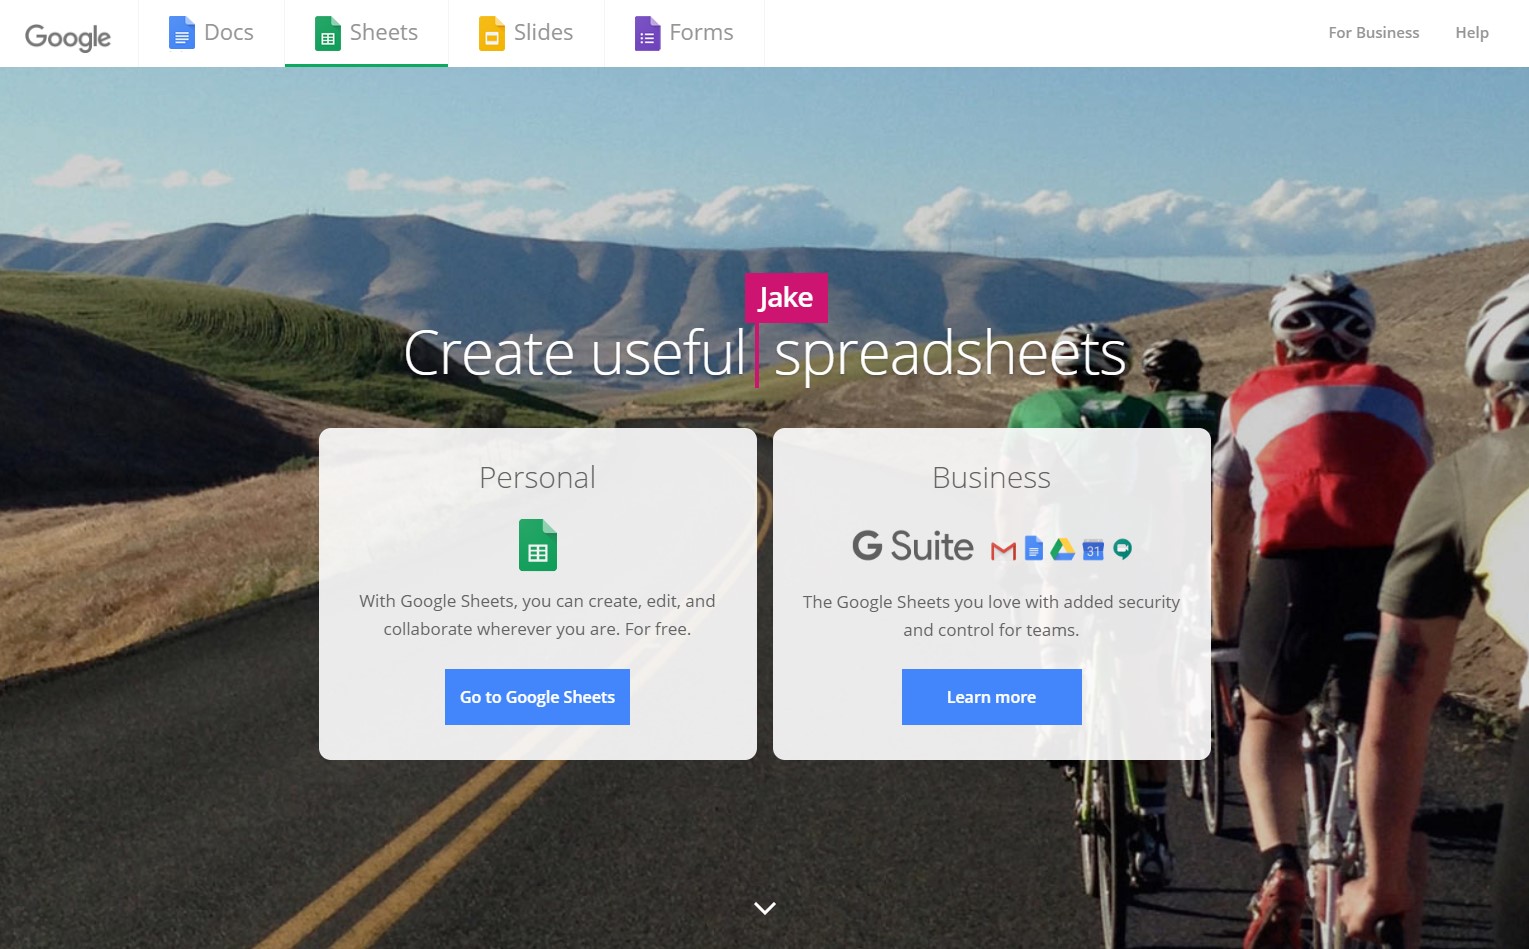1529x949 pixels.
Task: Click the Google logo
Action: tap(68, 37)
